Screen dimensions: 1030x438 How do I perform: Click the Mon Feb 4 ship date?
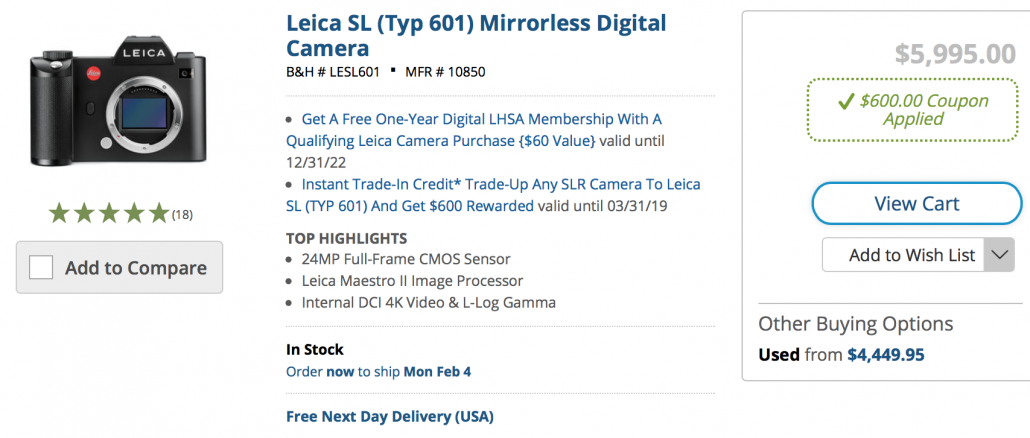coord(437,371)
